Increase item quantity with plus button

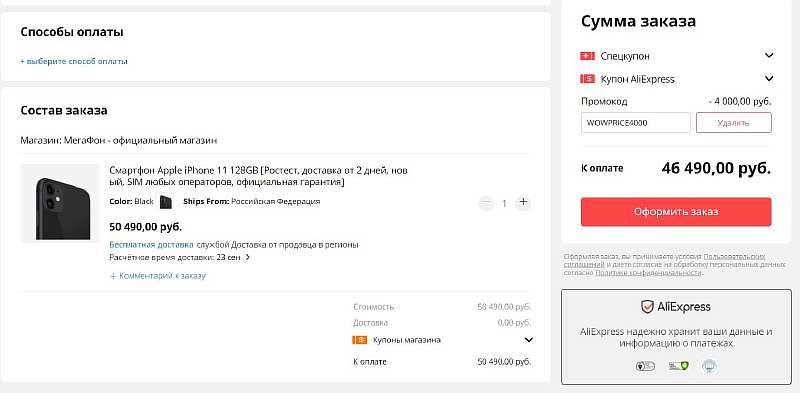[x=523, y=202]
